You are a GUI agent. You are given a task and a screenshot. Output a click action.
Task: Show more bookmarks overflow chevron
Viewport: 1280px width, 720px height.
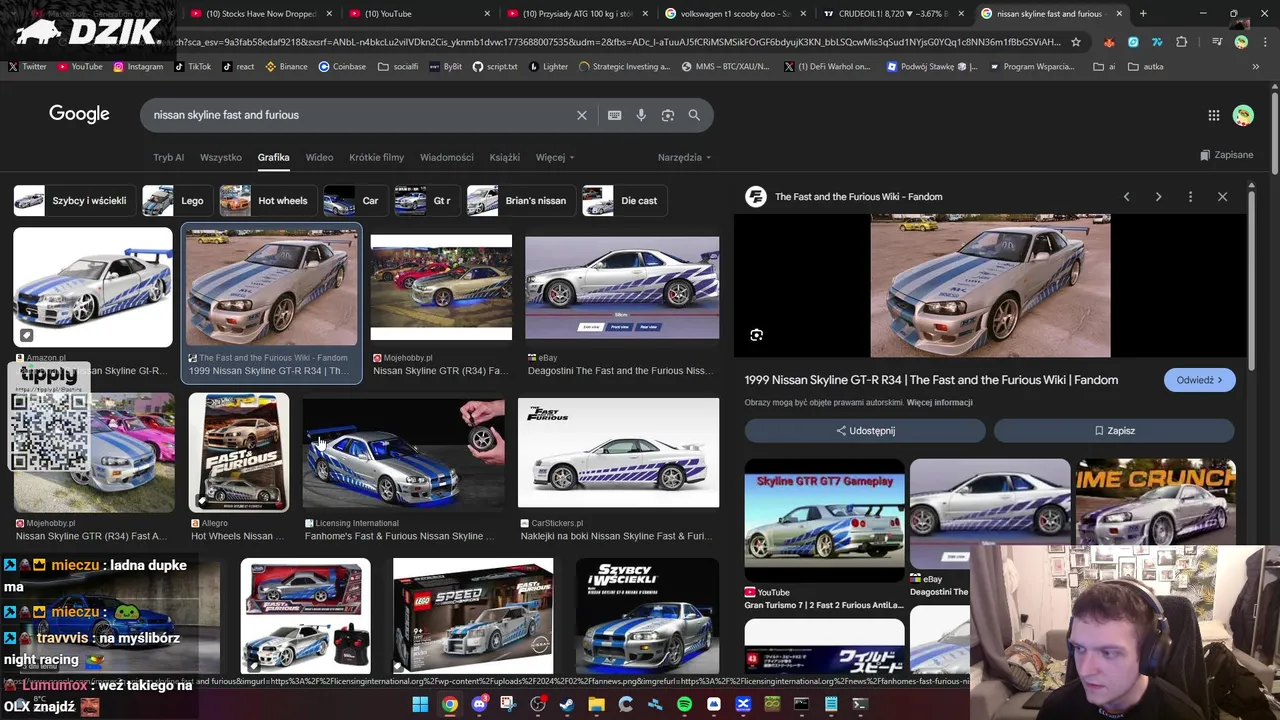(1256, 66)
